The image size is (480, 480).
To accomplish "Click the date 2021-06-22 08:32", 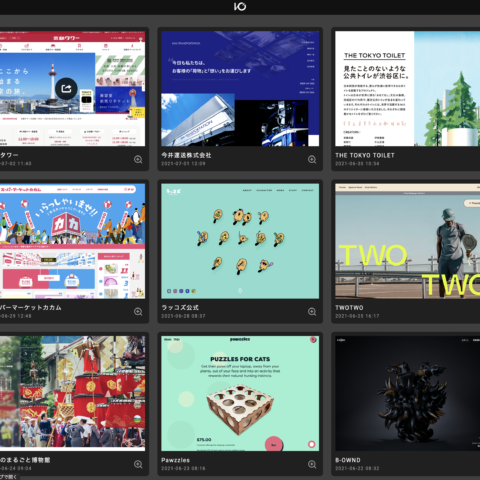I will coord(357,468).
